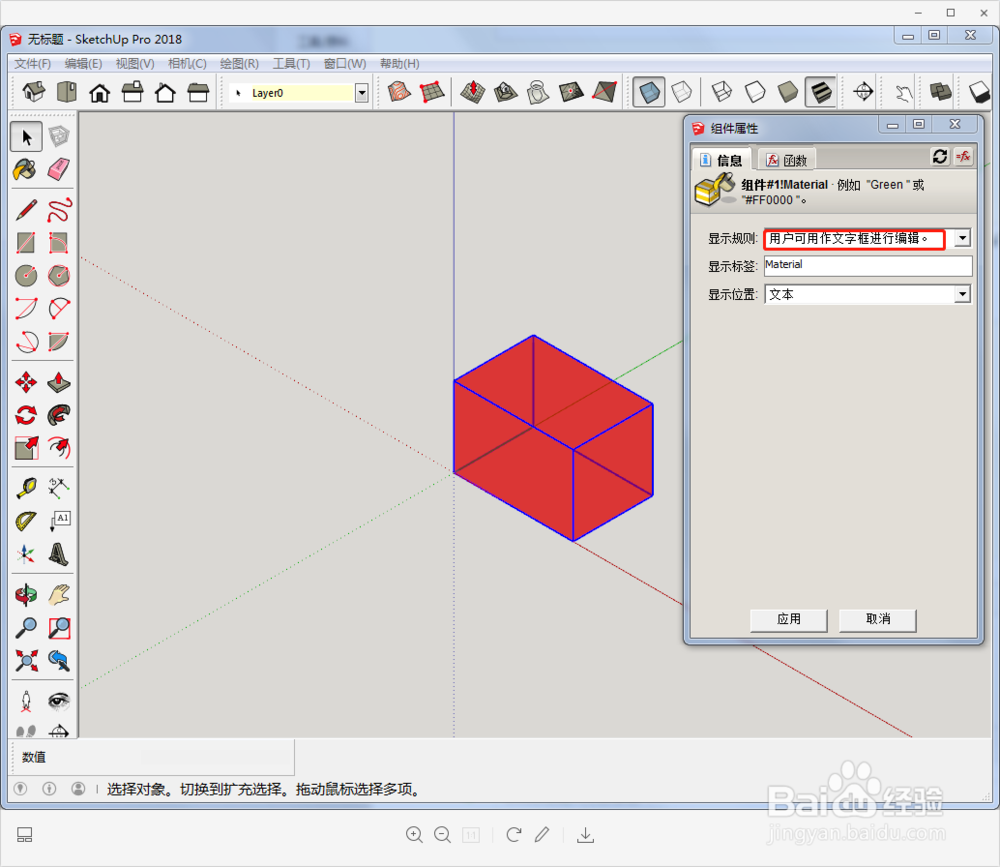Click the 应用 apply button
Screen dimensions: 1000x867
pos(789,619)
